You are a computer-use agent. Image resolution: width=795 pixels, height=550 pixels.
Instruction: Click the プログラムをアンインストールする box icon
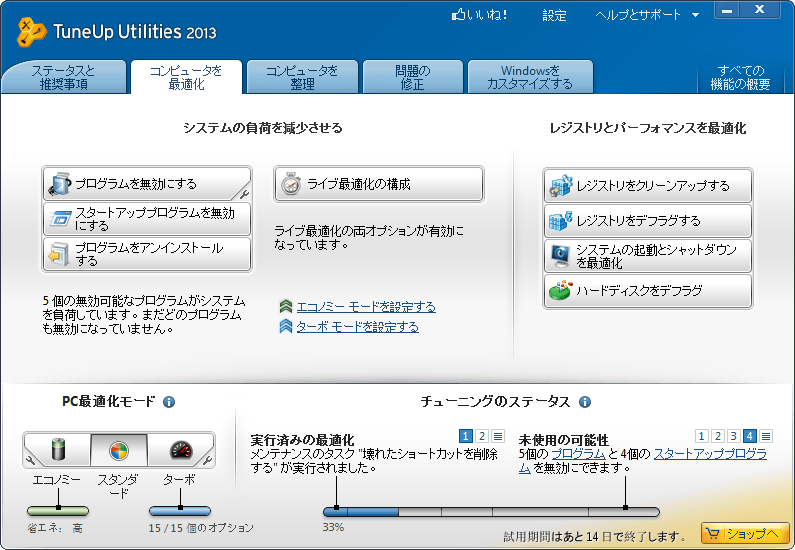59,254
